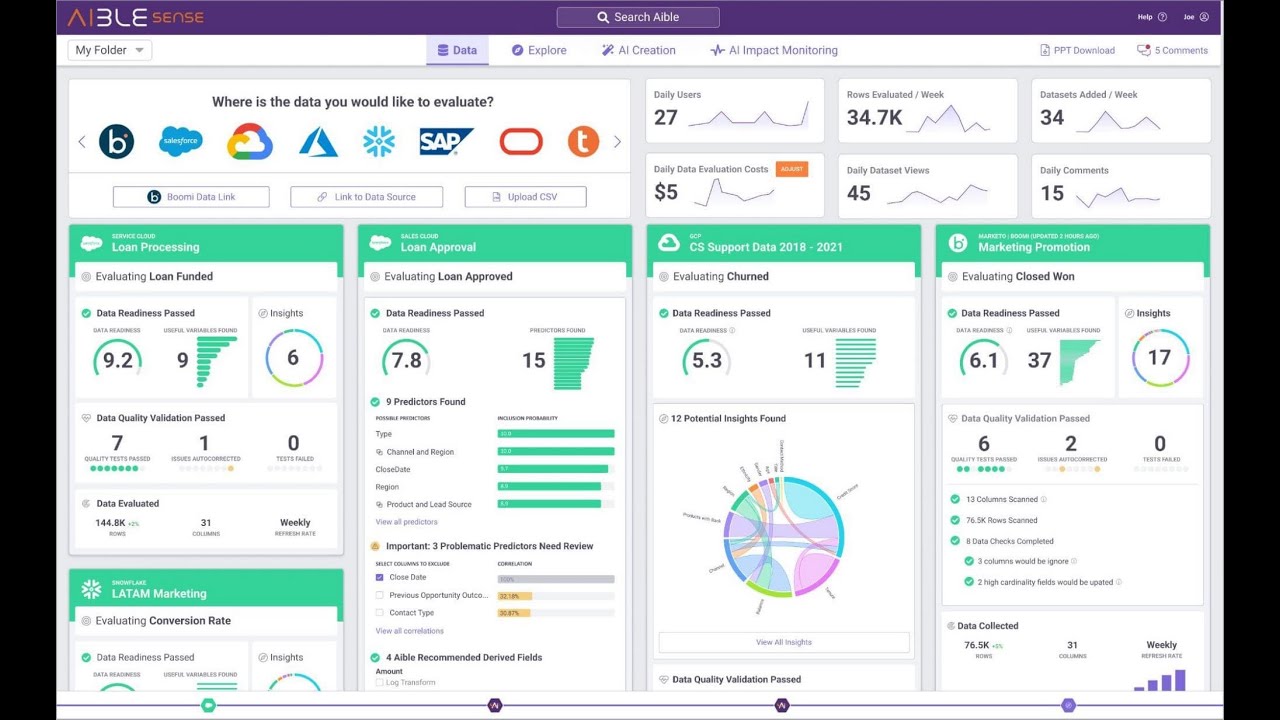Check the Previous Opportunity Outcome checkbox
The image size is (1280, 720).
click(x=380, y=595)
